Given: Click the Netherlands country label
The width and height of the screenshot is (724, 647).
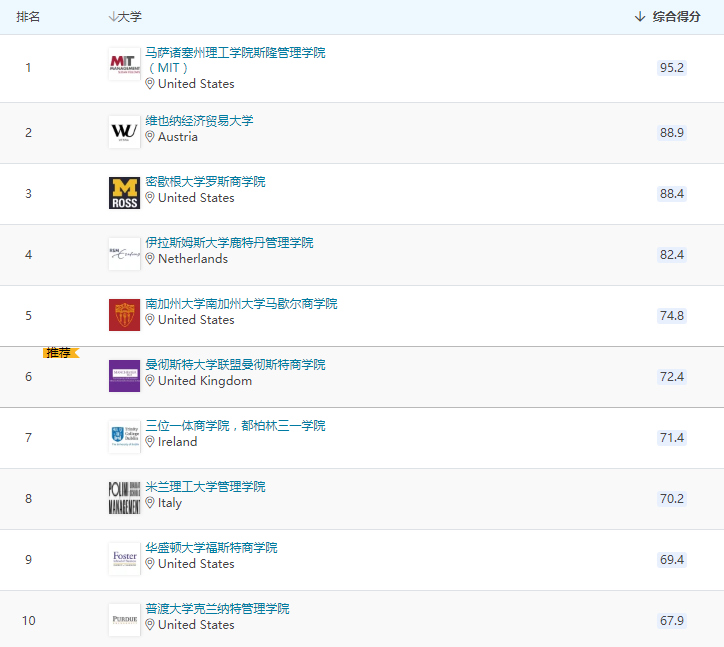Looking at the screenshot, I should click(193, 259).
